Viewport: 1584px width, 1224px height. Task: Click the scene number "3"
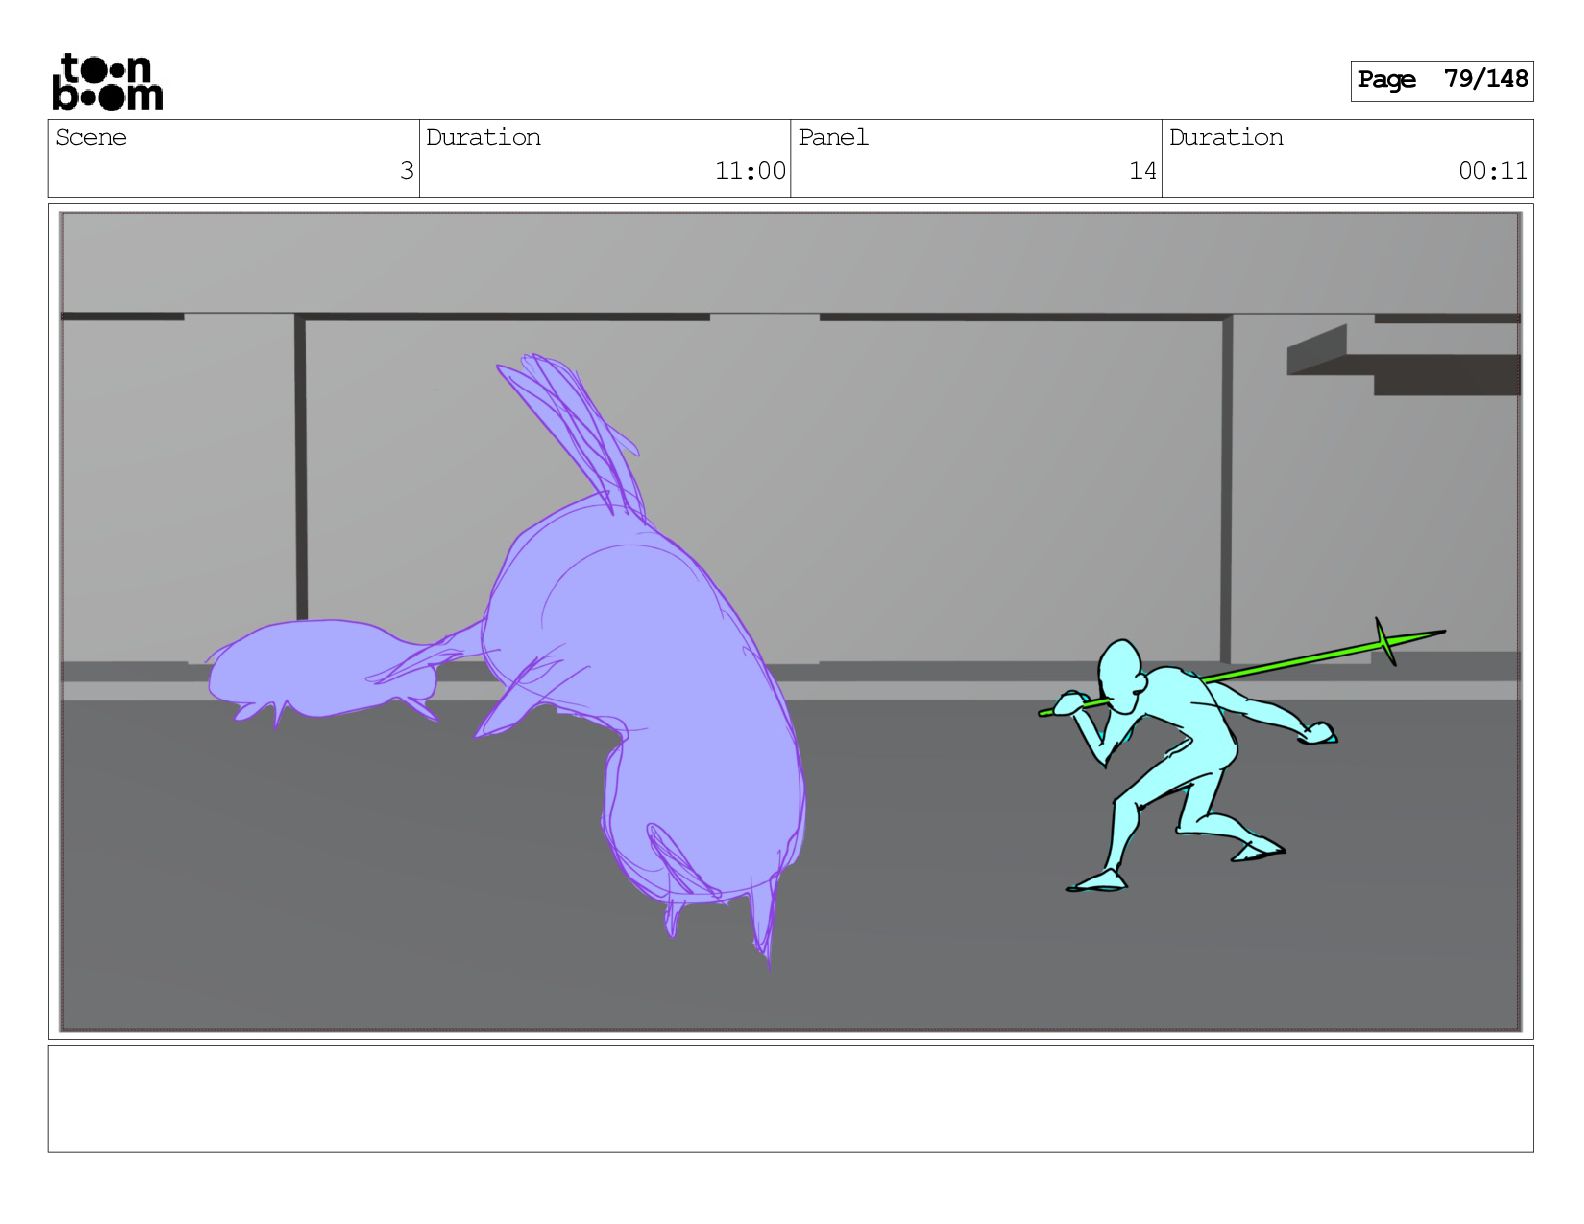pyautogui.click(x=406, y=171)
